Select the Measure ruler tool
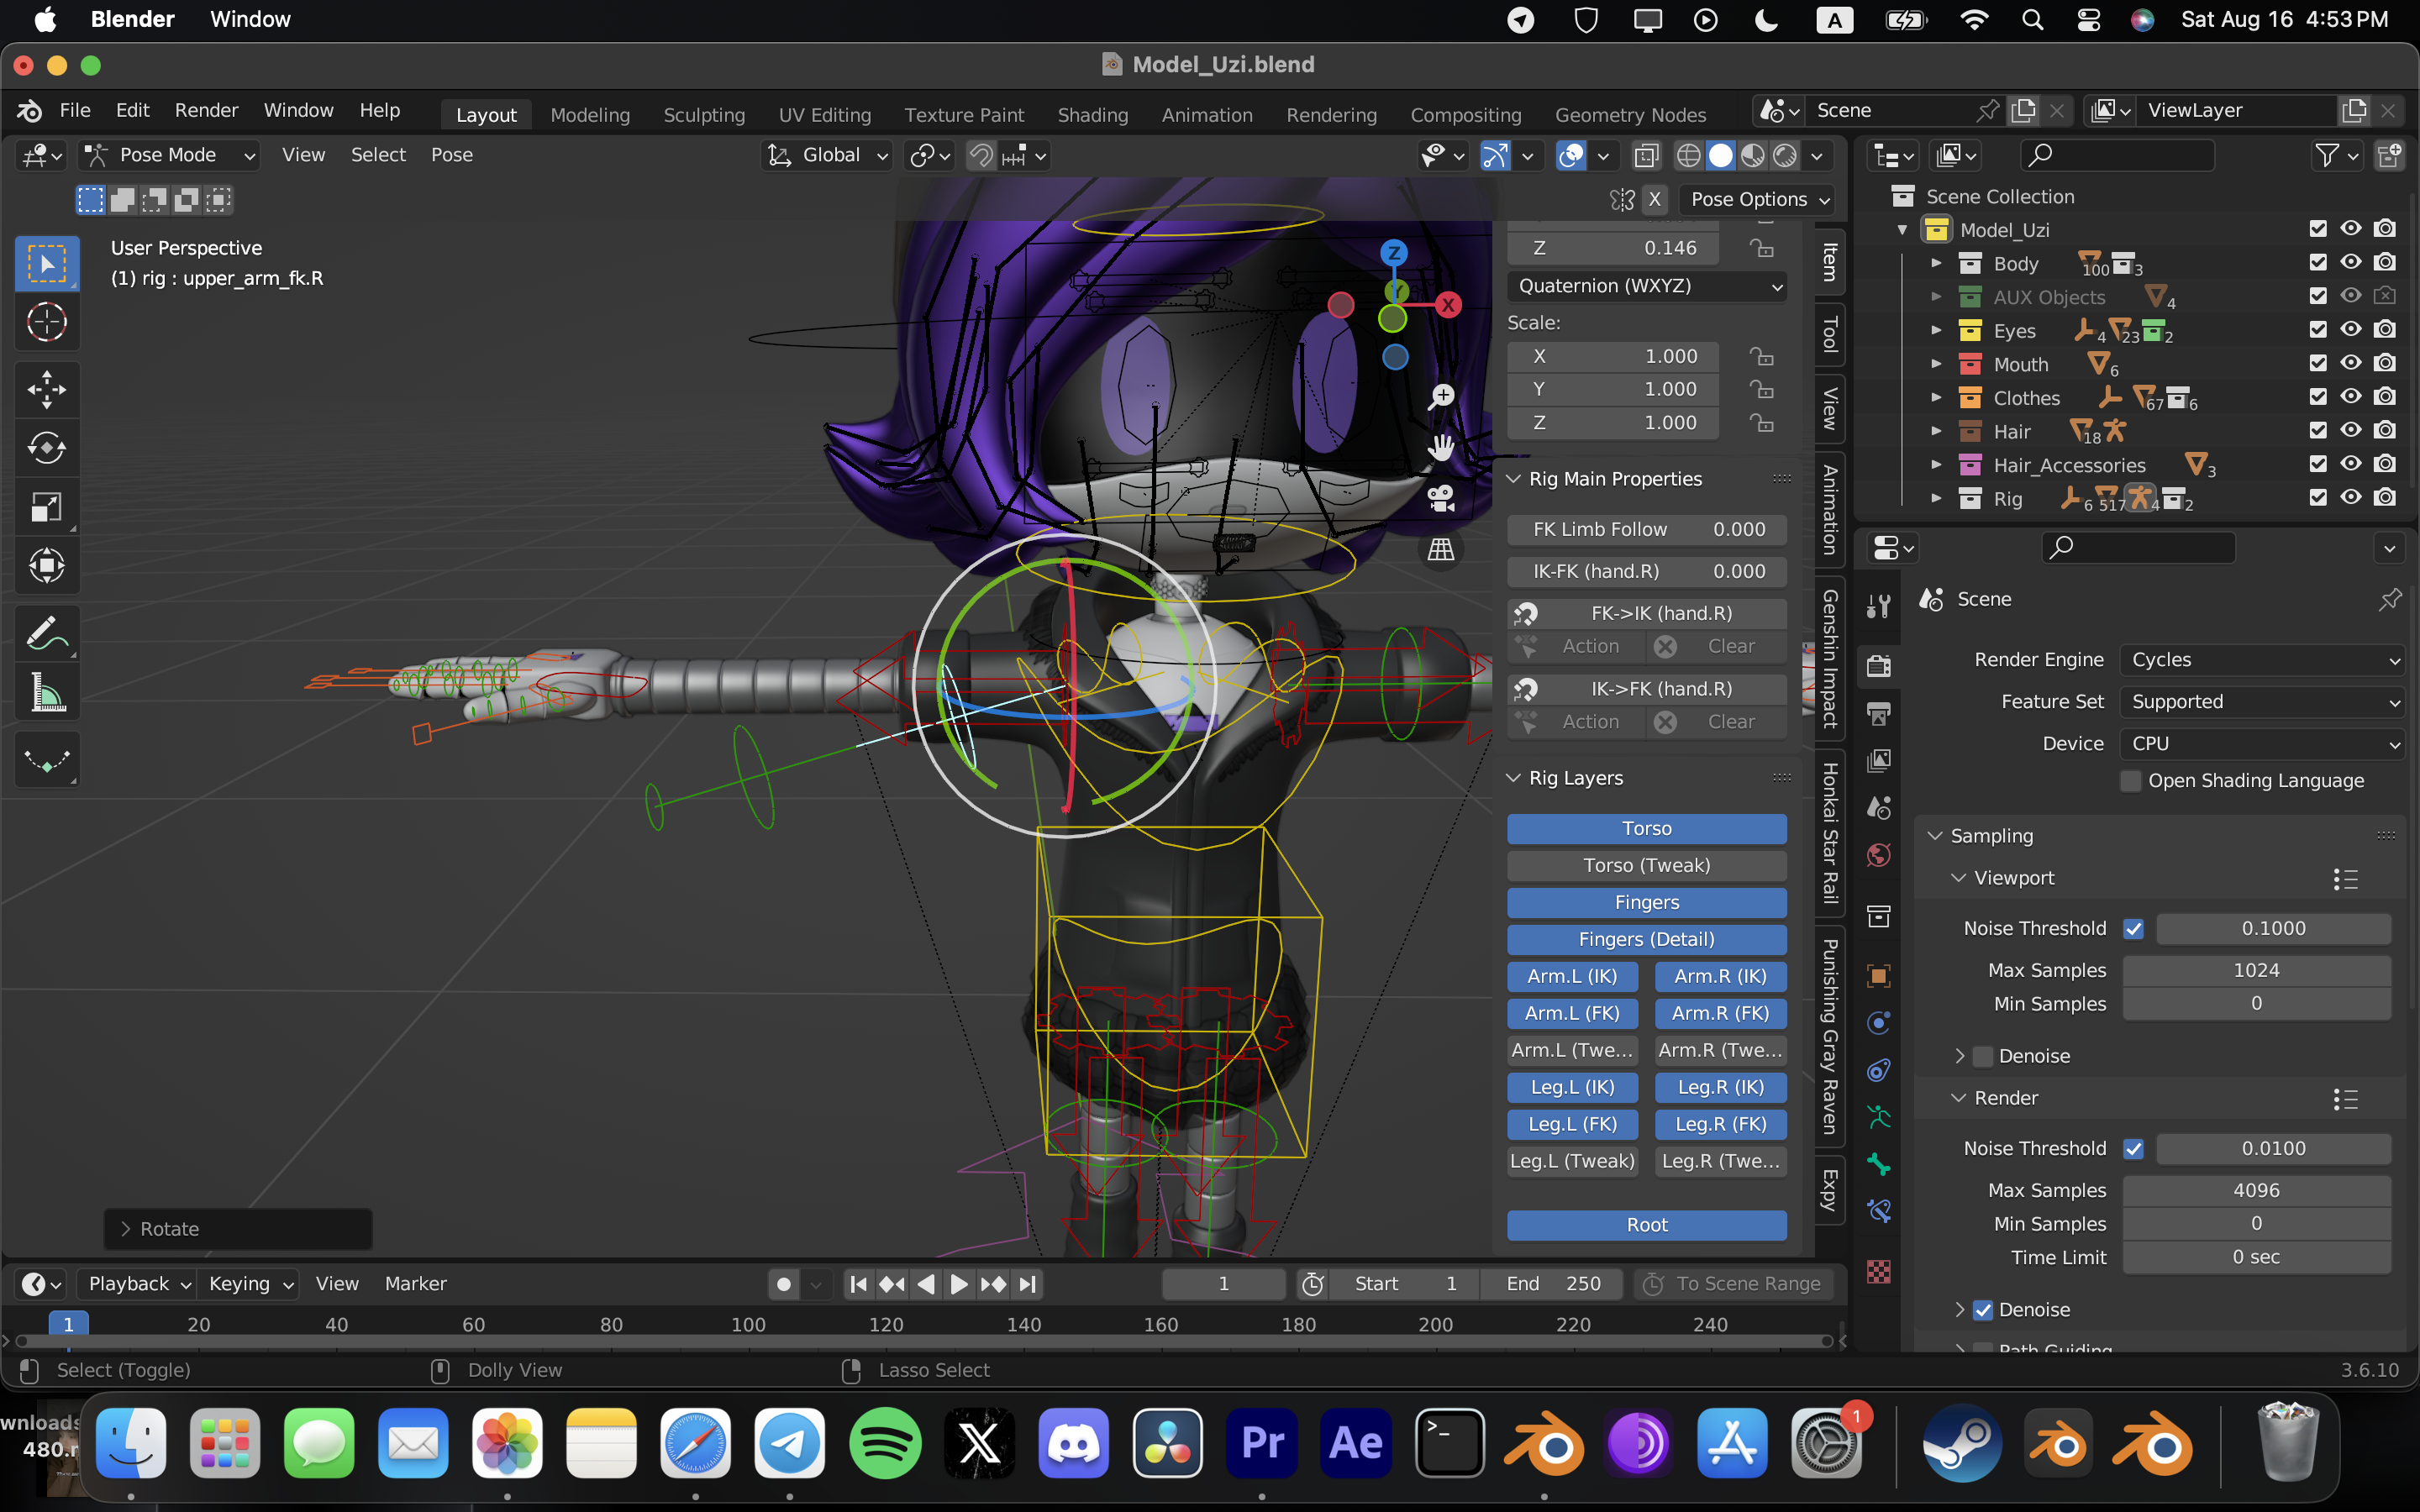This screenshot has width=2420, height=1512. coord(46,692)
